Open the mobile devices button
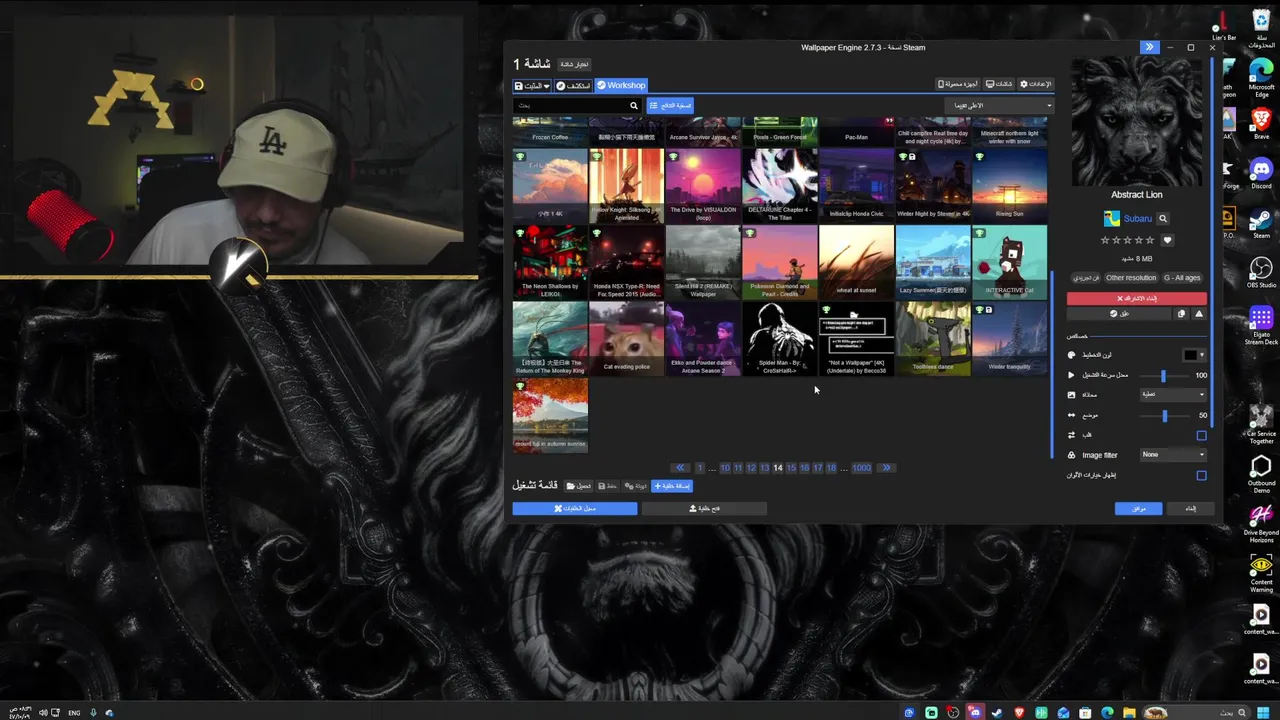 click(958, 84)
